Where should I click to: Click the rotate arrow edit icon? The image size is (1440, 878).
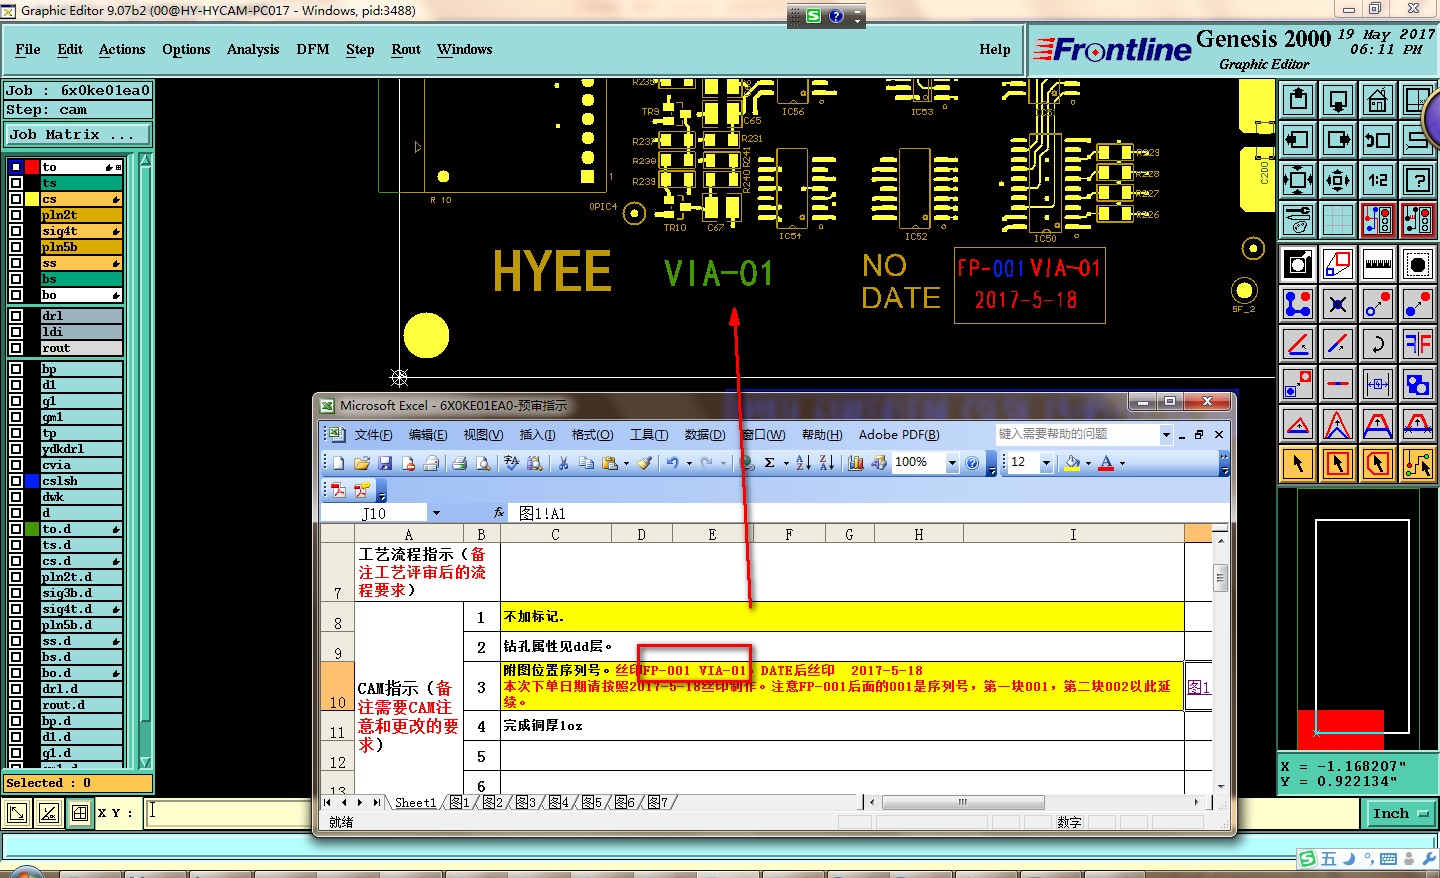pyautogui.click(x=1378, y=344)
